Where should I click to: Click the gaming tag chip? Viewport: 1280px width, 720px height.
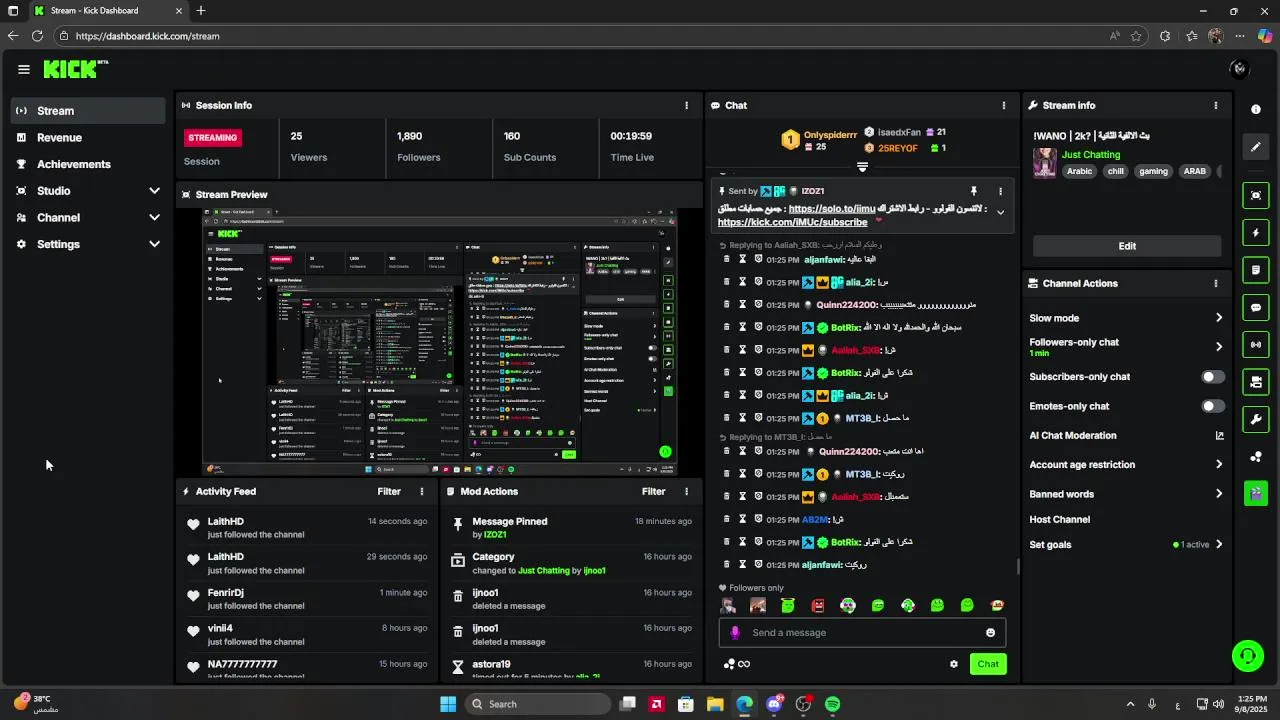1153,171
